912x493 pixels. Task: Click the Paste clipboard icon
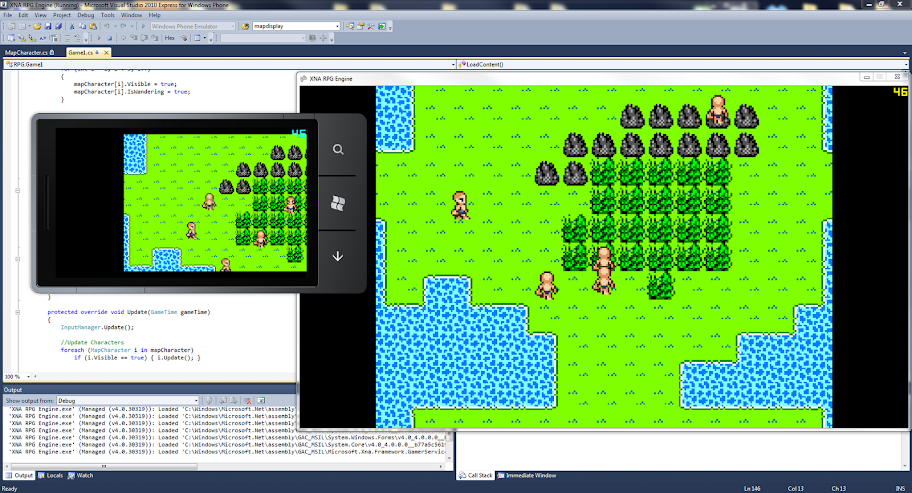(x=93, y=26)
